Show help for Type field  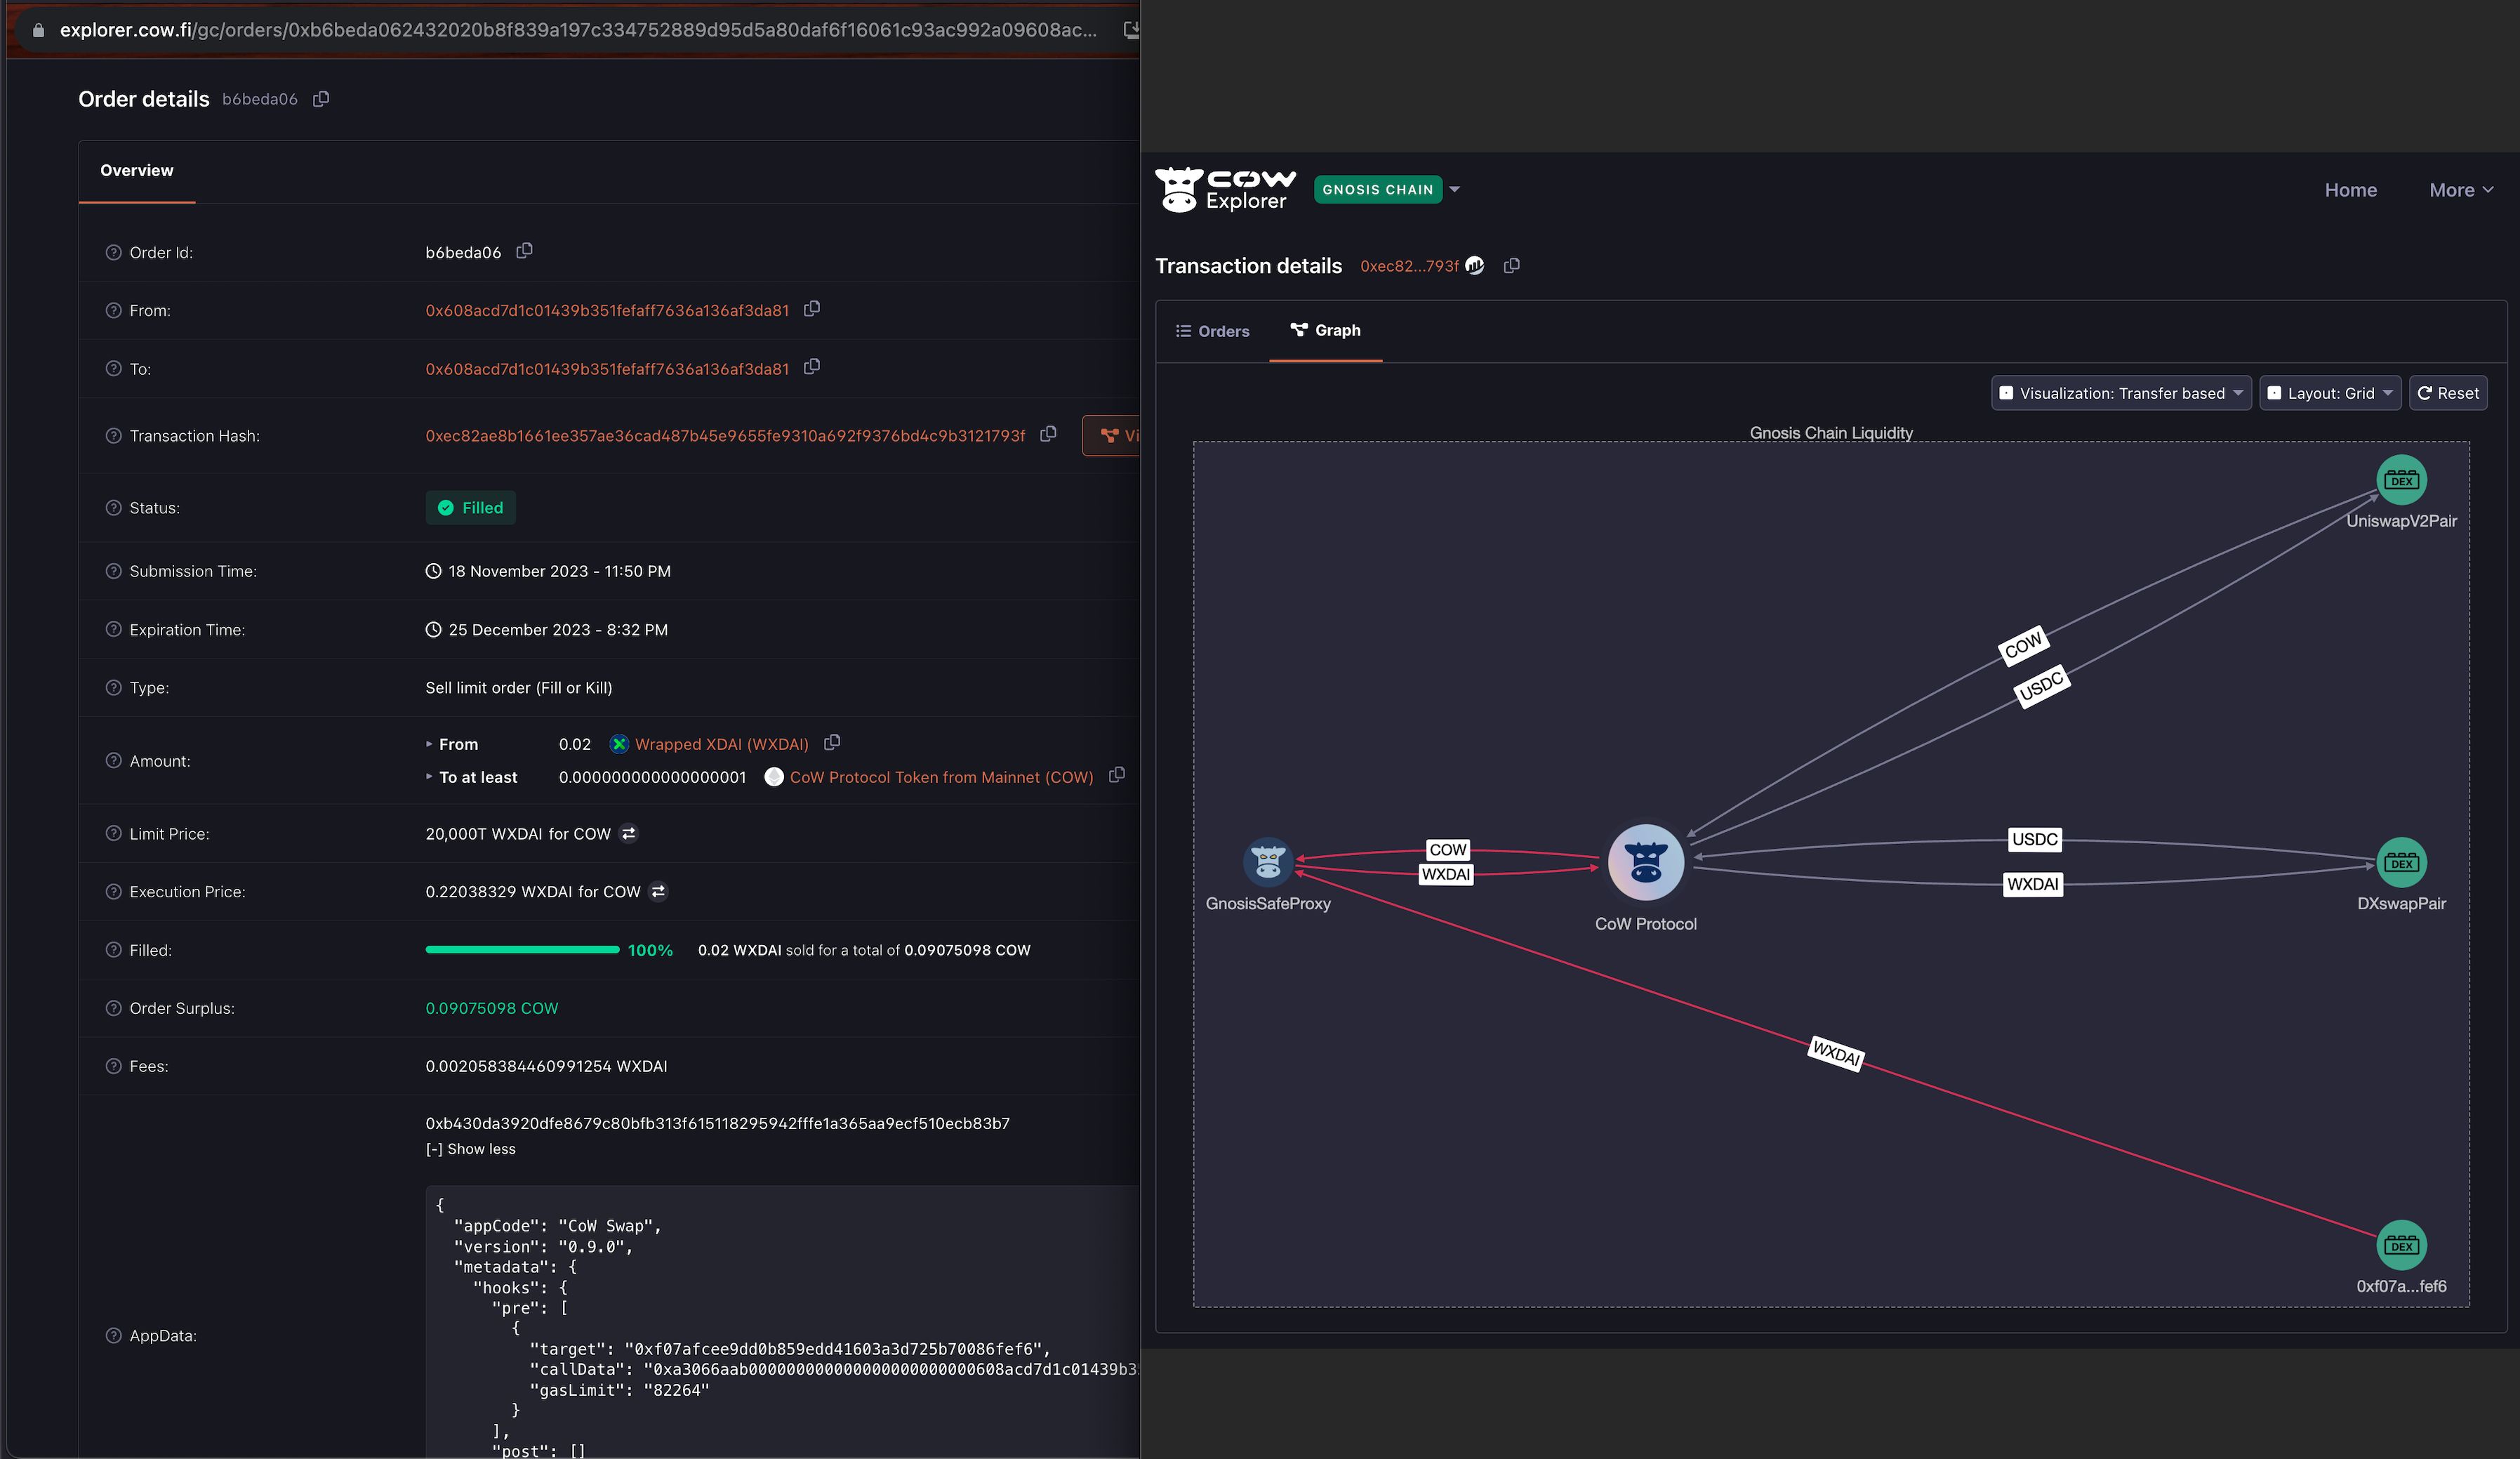[x=113, y=687]
